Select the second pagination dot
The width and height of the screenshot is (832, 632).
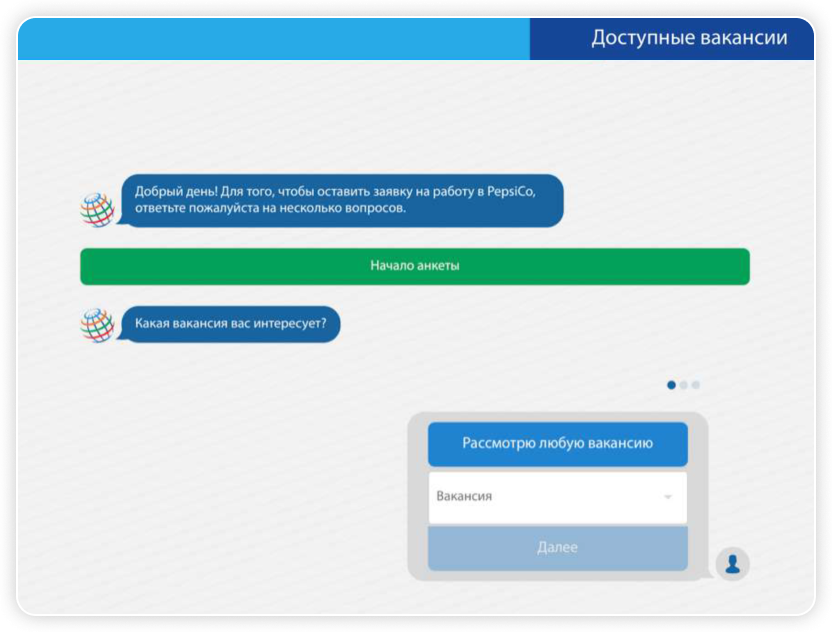point(684,384)
